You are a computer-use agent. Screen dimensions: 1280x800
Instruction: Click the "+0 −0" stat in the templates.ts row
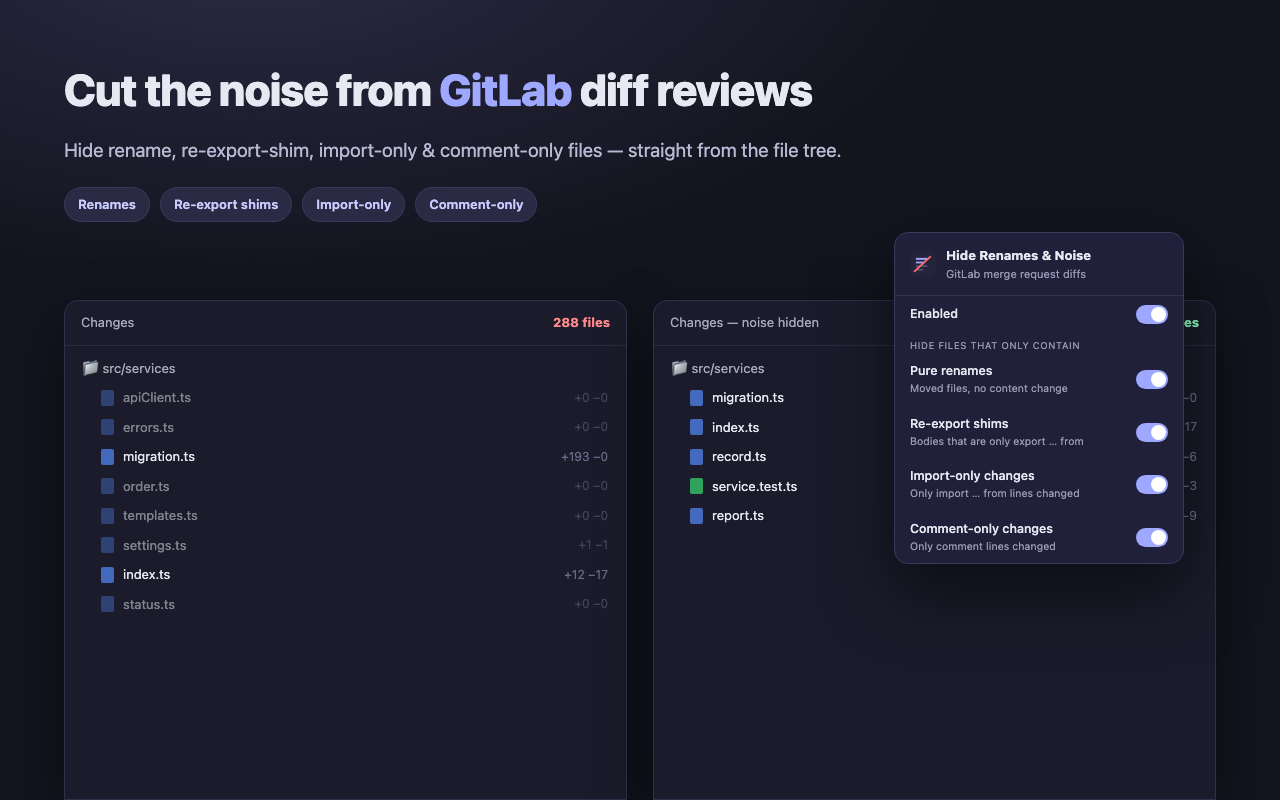(x=591, y=516)
